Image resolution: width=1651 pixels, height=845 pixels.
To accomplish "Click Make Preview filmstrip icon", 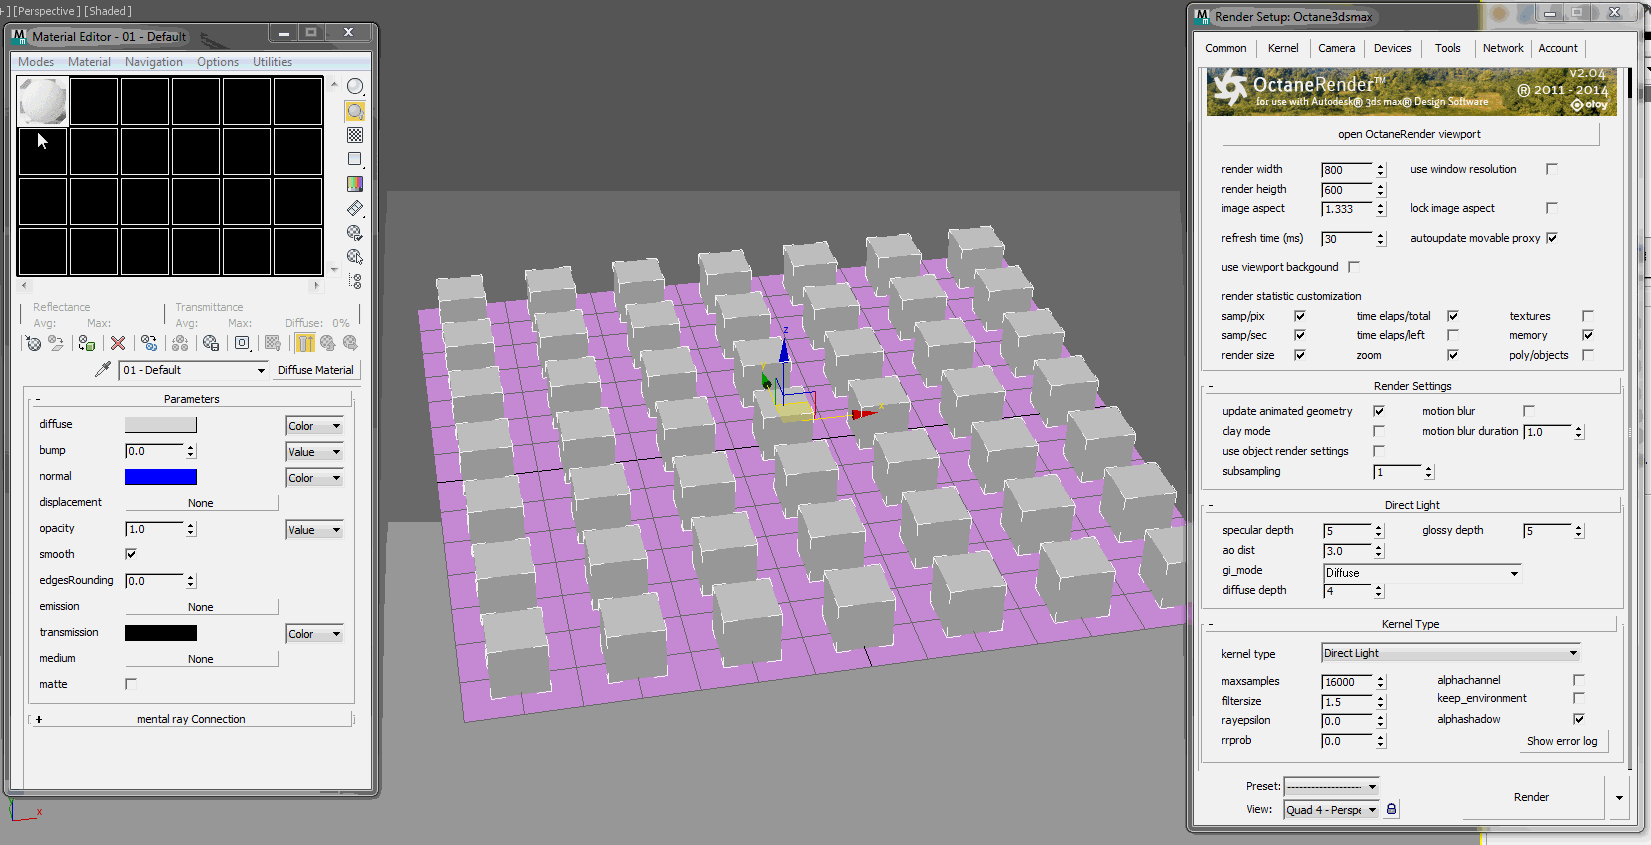I will point(355,208).
